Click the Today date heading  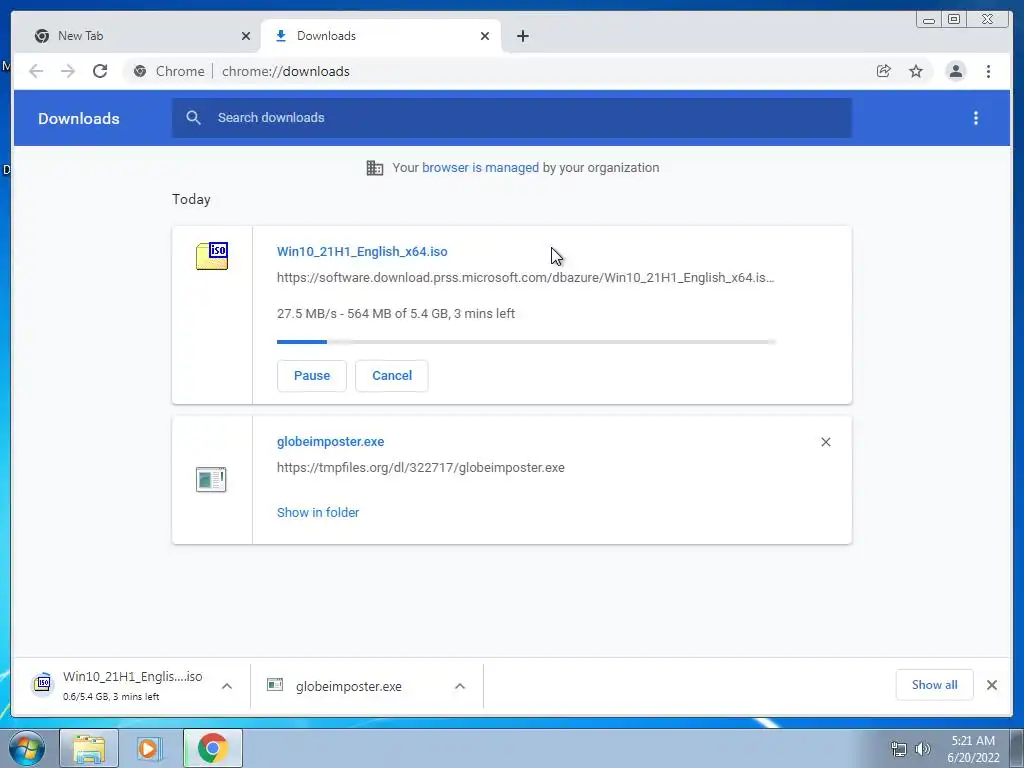click(x=191, y=199)
